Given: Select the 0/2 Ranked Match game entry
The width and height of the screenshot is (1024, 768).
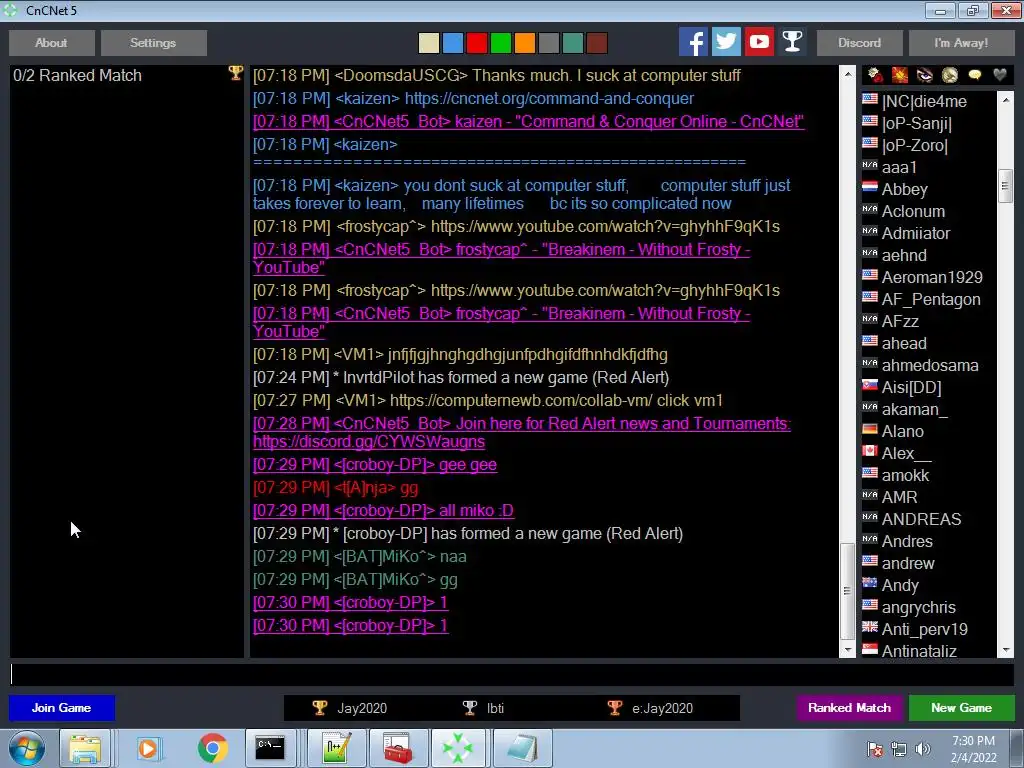Looking at the screenshot, I should [127, 75].
